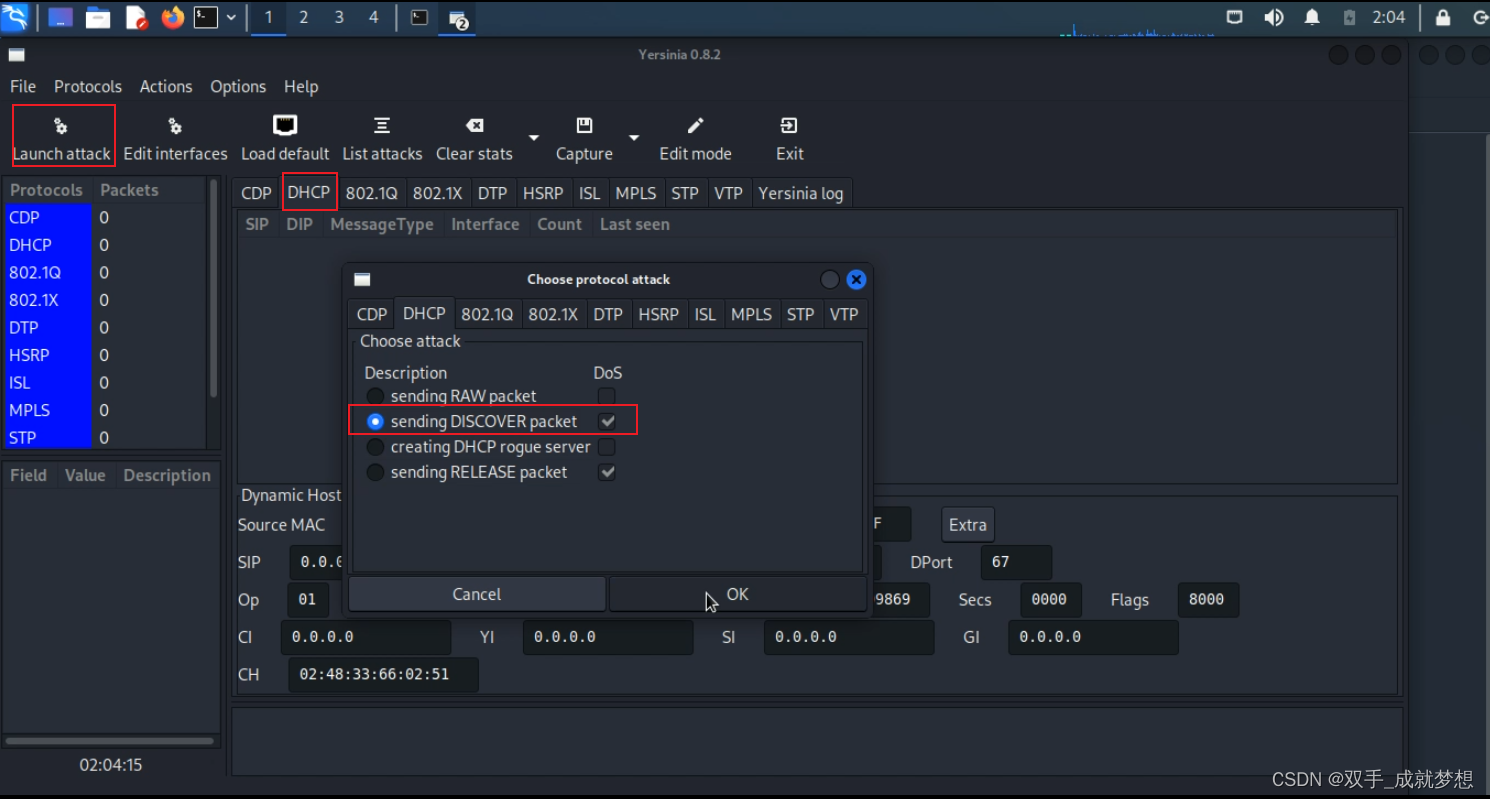Select creating DHCP rogue server radio button

pos(375,447)
